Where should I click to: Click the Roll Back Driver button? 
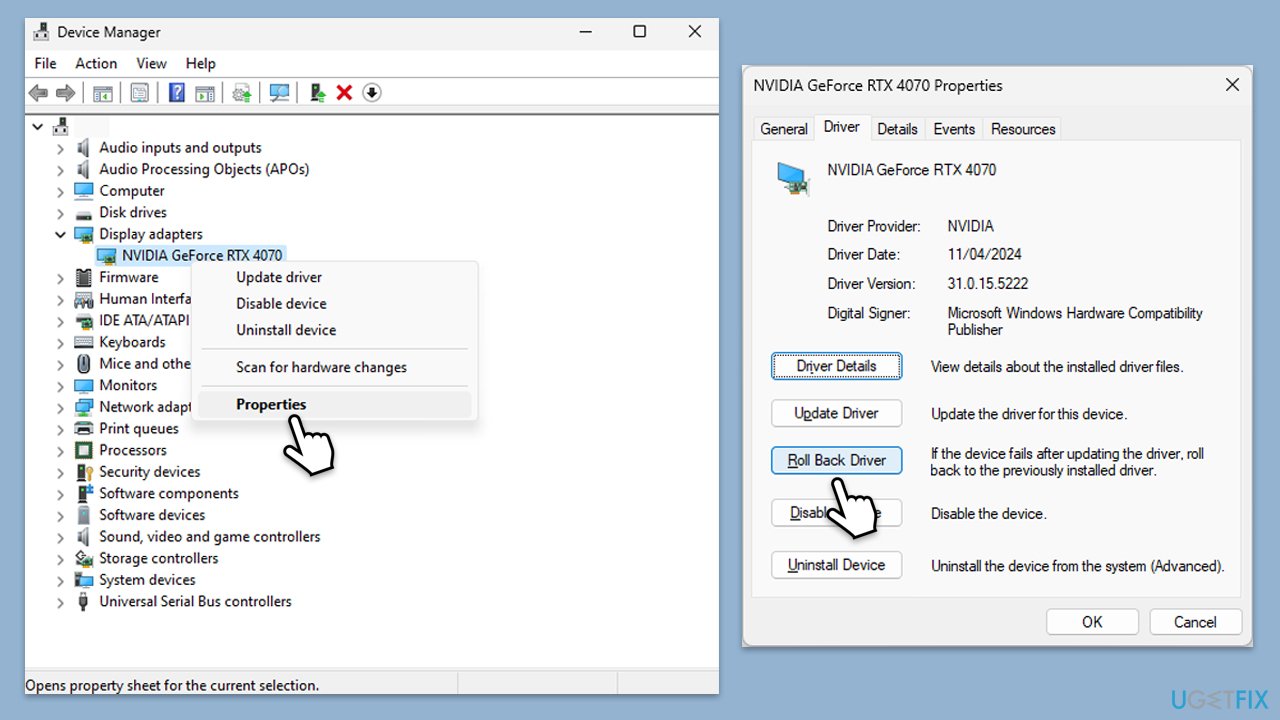[x=836, y=461]
